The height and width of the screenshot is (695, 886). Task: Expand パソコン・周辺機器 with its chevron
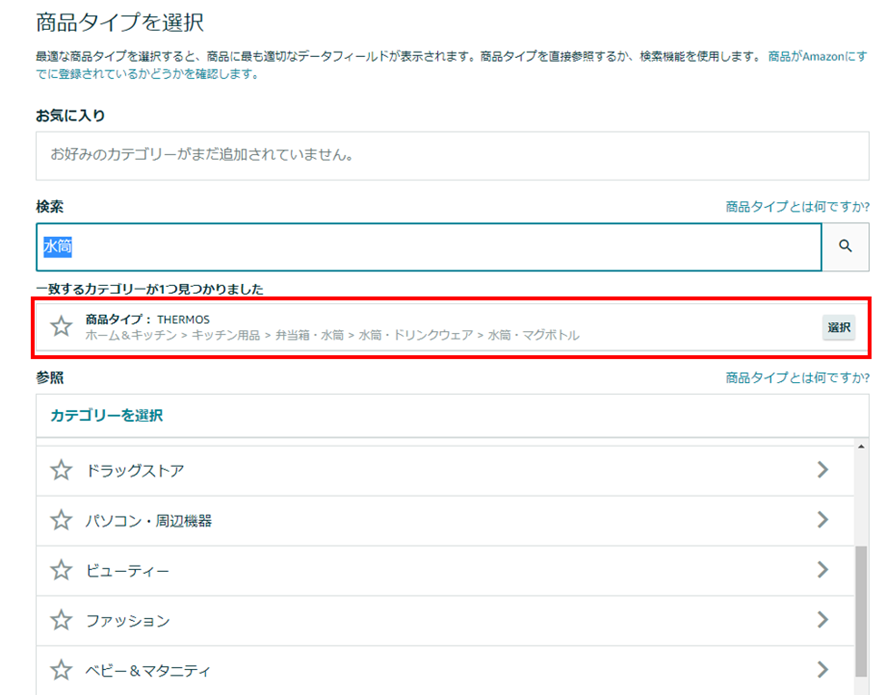click(x=823, y=520)
